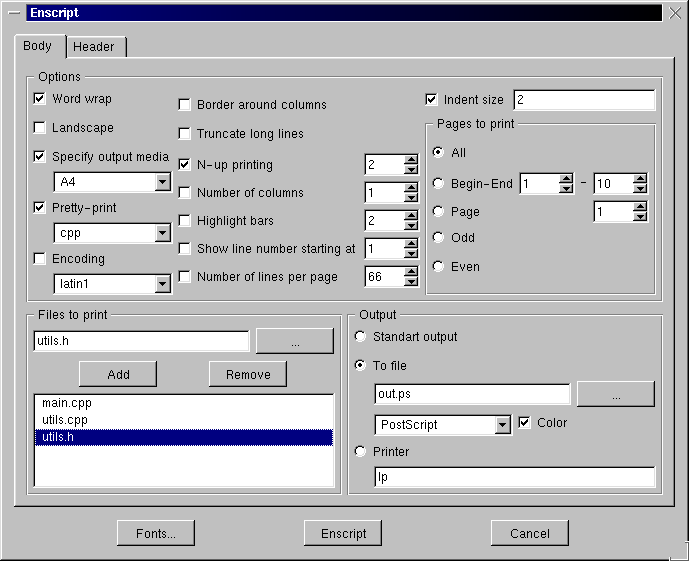
Task: Open the cpp pretty-print language dropdown
Action: point(162,233)
